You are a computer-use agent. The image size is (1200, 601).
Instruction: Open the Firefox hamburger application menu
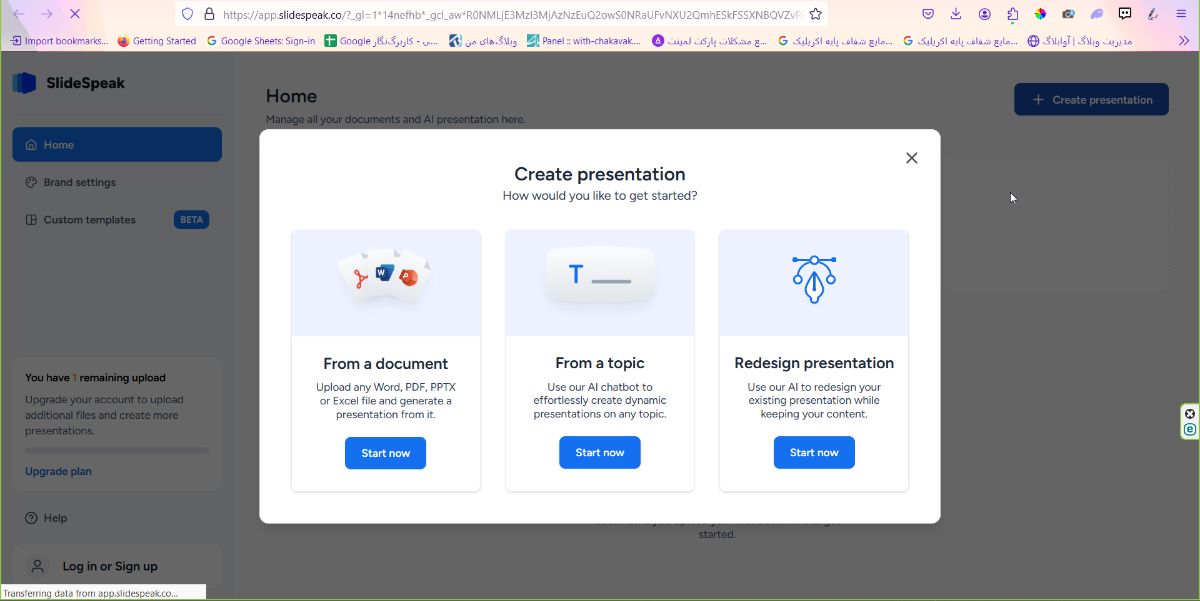click(x=1182, y=14)
